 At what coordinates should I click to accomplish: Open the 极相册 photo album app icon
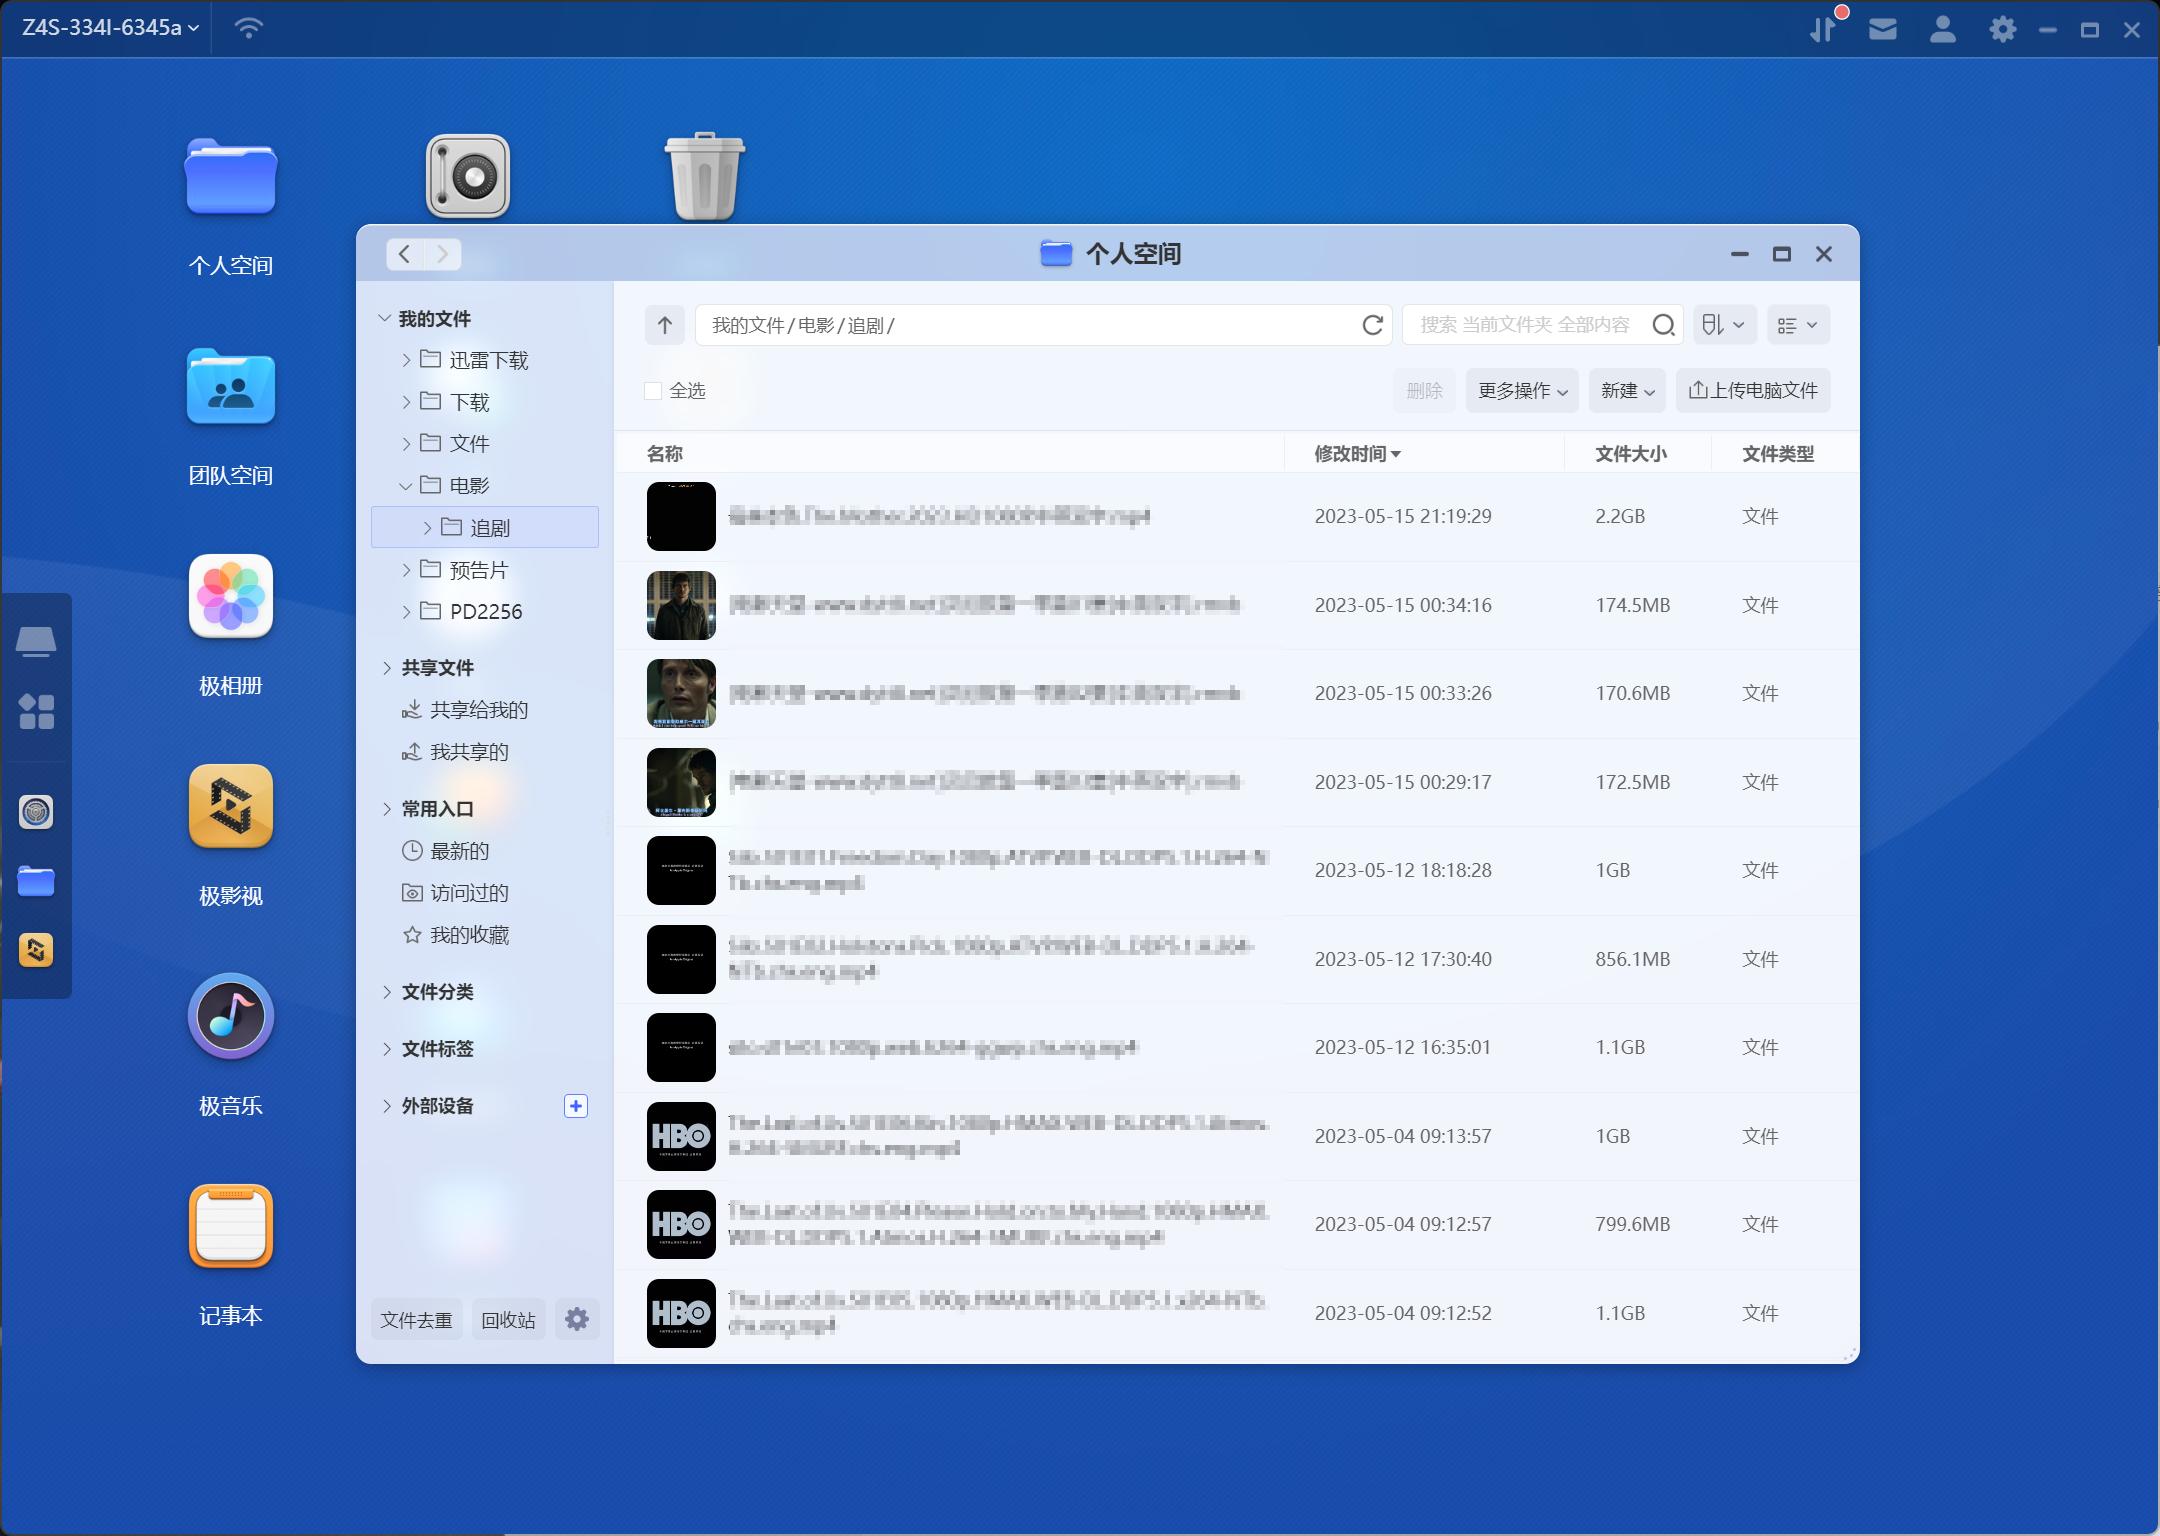pyautogui.click(x=231, y=597)
